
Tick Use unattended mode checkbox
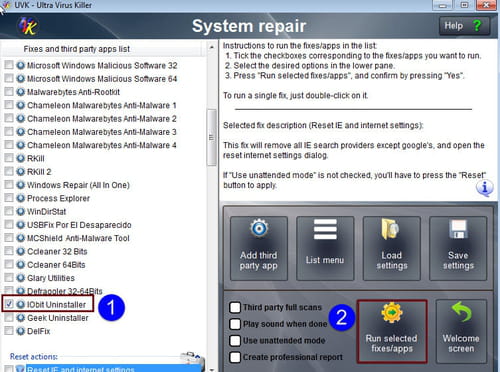tap(235, 340)
